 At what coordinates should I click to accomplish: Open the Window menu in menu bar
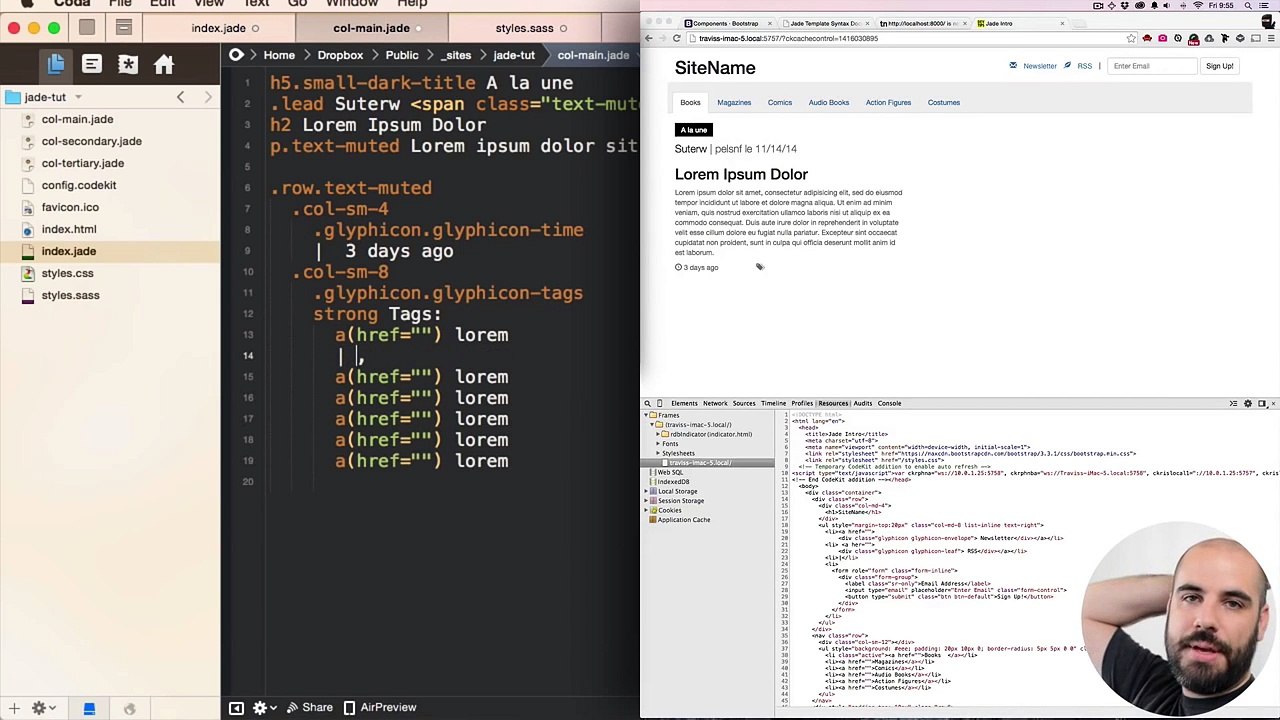pyautogui.click(x=352, y=4)
